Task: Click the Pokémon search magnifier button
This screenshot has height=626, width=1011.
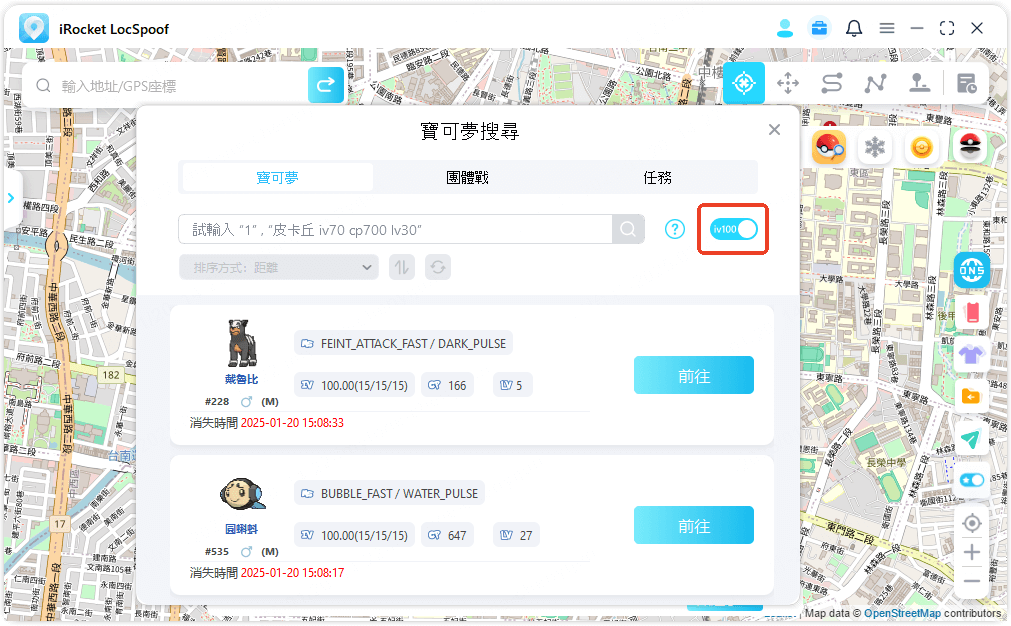Action: tap(628, 230)
